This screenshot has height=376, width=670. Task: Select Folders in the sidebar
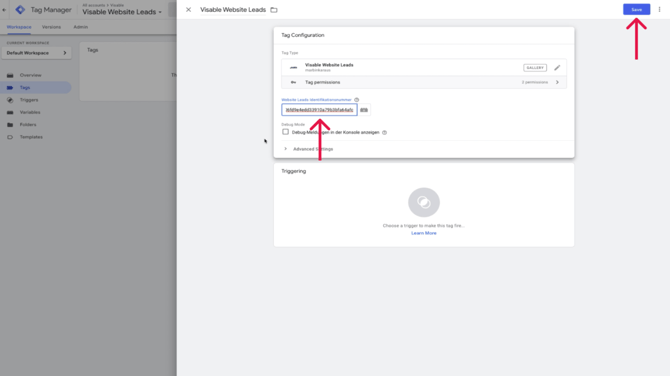click(28, 125)
